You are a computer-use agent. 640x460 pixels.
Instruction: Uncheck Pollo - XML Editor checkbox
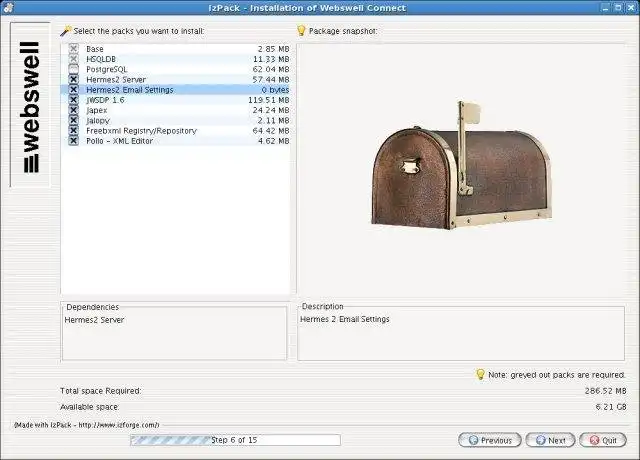[x=73, y=140]
